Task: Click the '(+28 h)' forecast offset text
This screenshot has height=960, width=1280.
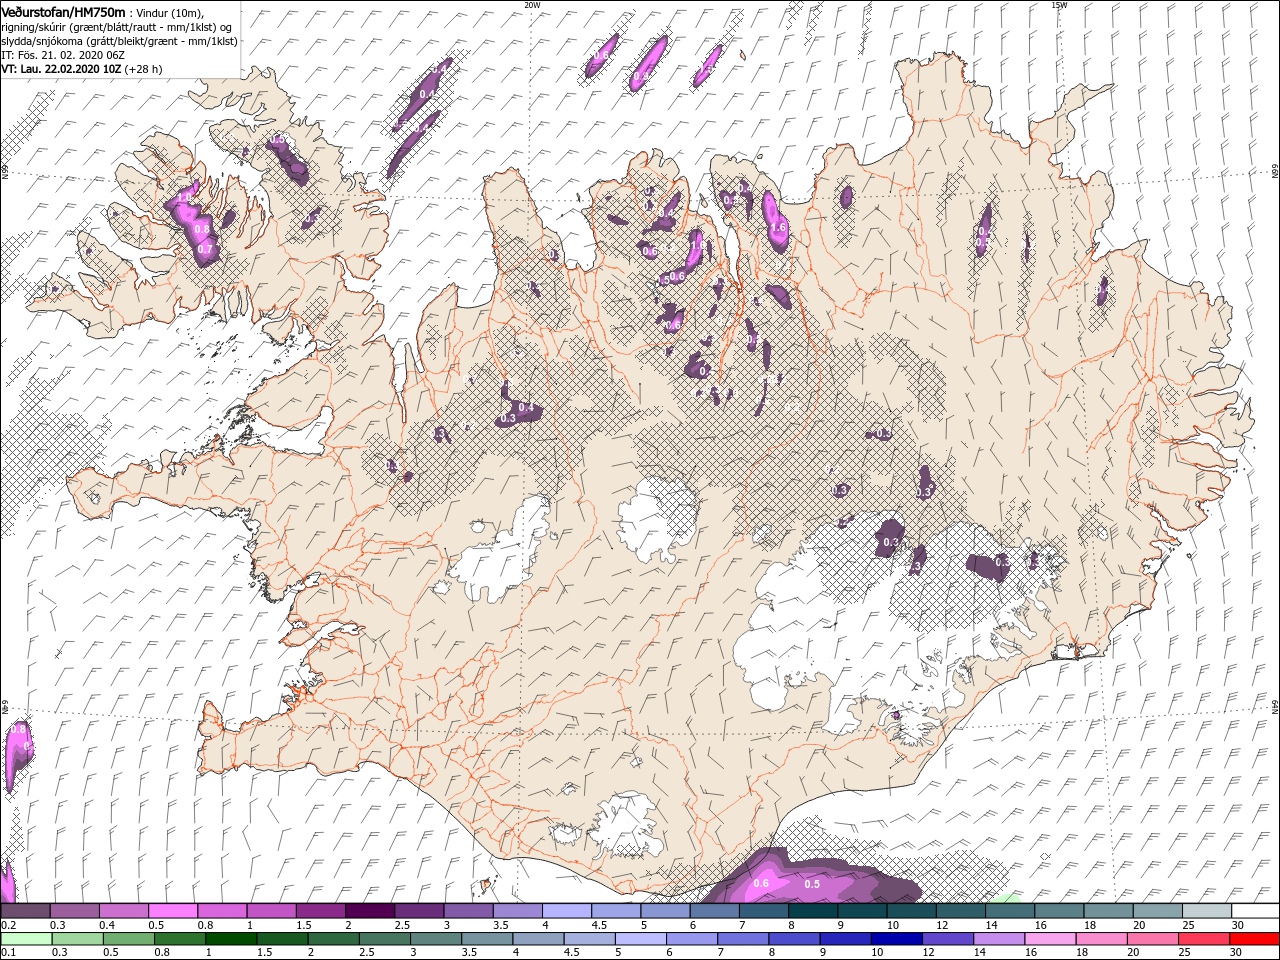Action: (144, 69)
